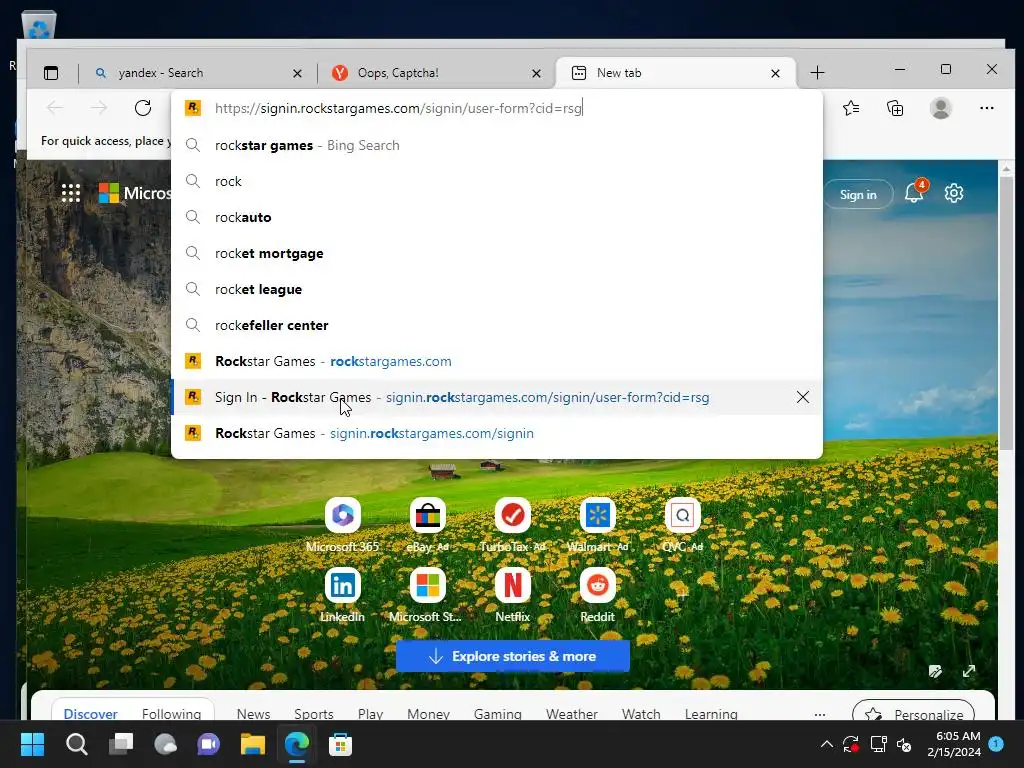This screenshot has height=768, width=1024.
Task: Open Rockstar Games rockstargames.com suggestion
Action: 496,361
